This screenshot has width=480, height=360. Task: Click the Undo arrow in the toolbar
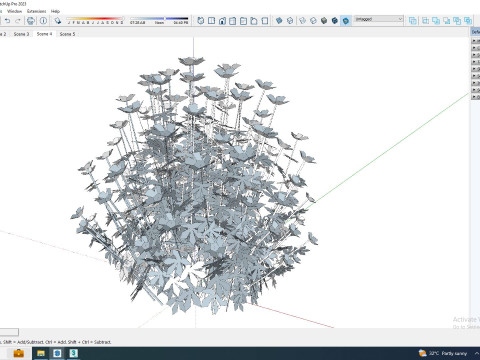(x=7, y=21)
